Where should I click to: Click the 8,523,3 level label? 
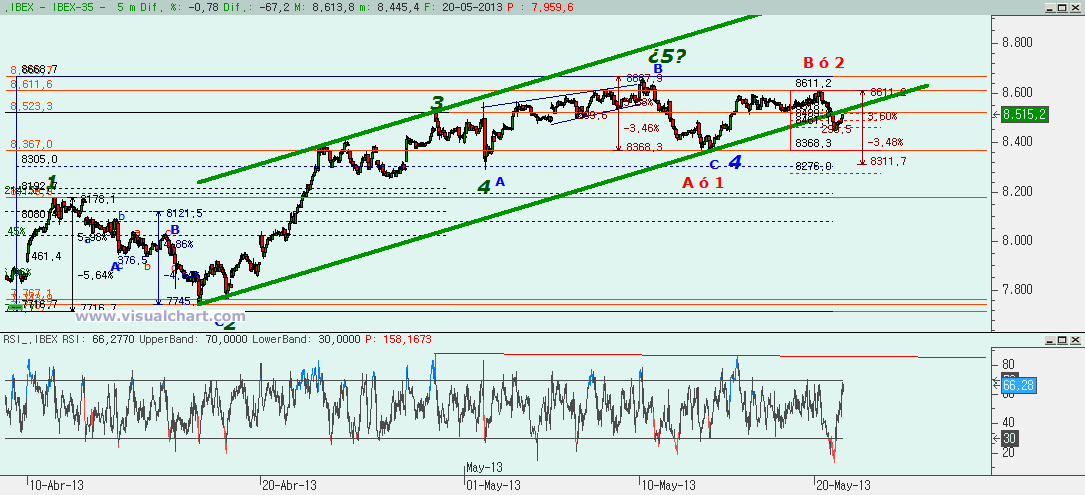tap(32, 107)
